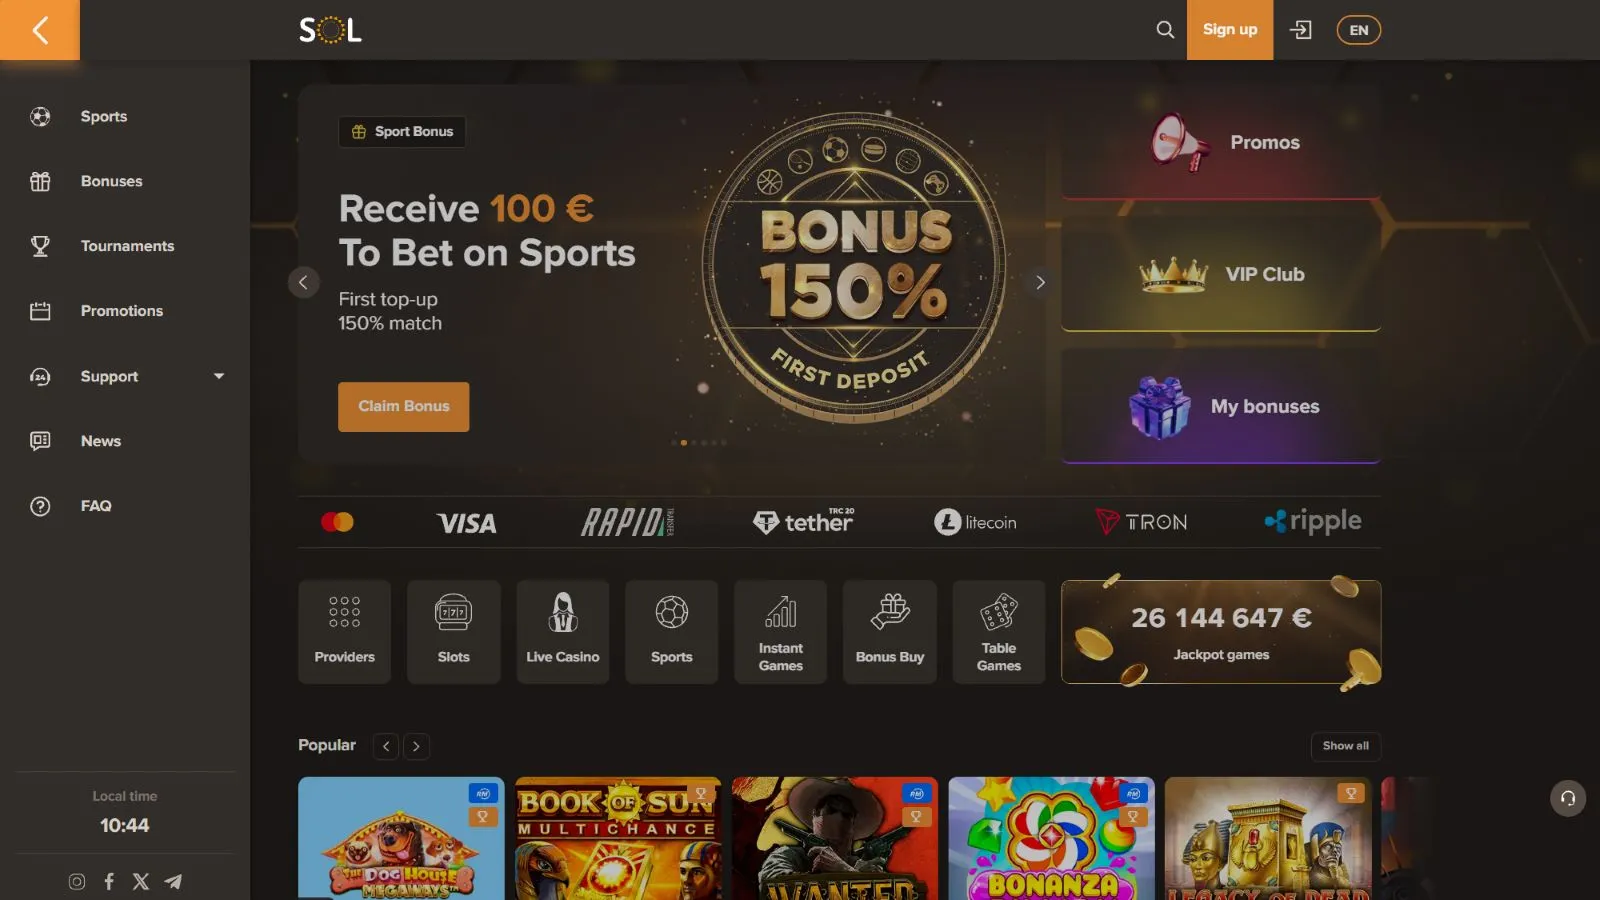Open the Telegram social icon
1600x900 pixels.
point(173,881)
